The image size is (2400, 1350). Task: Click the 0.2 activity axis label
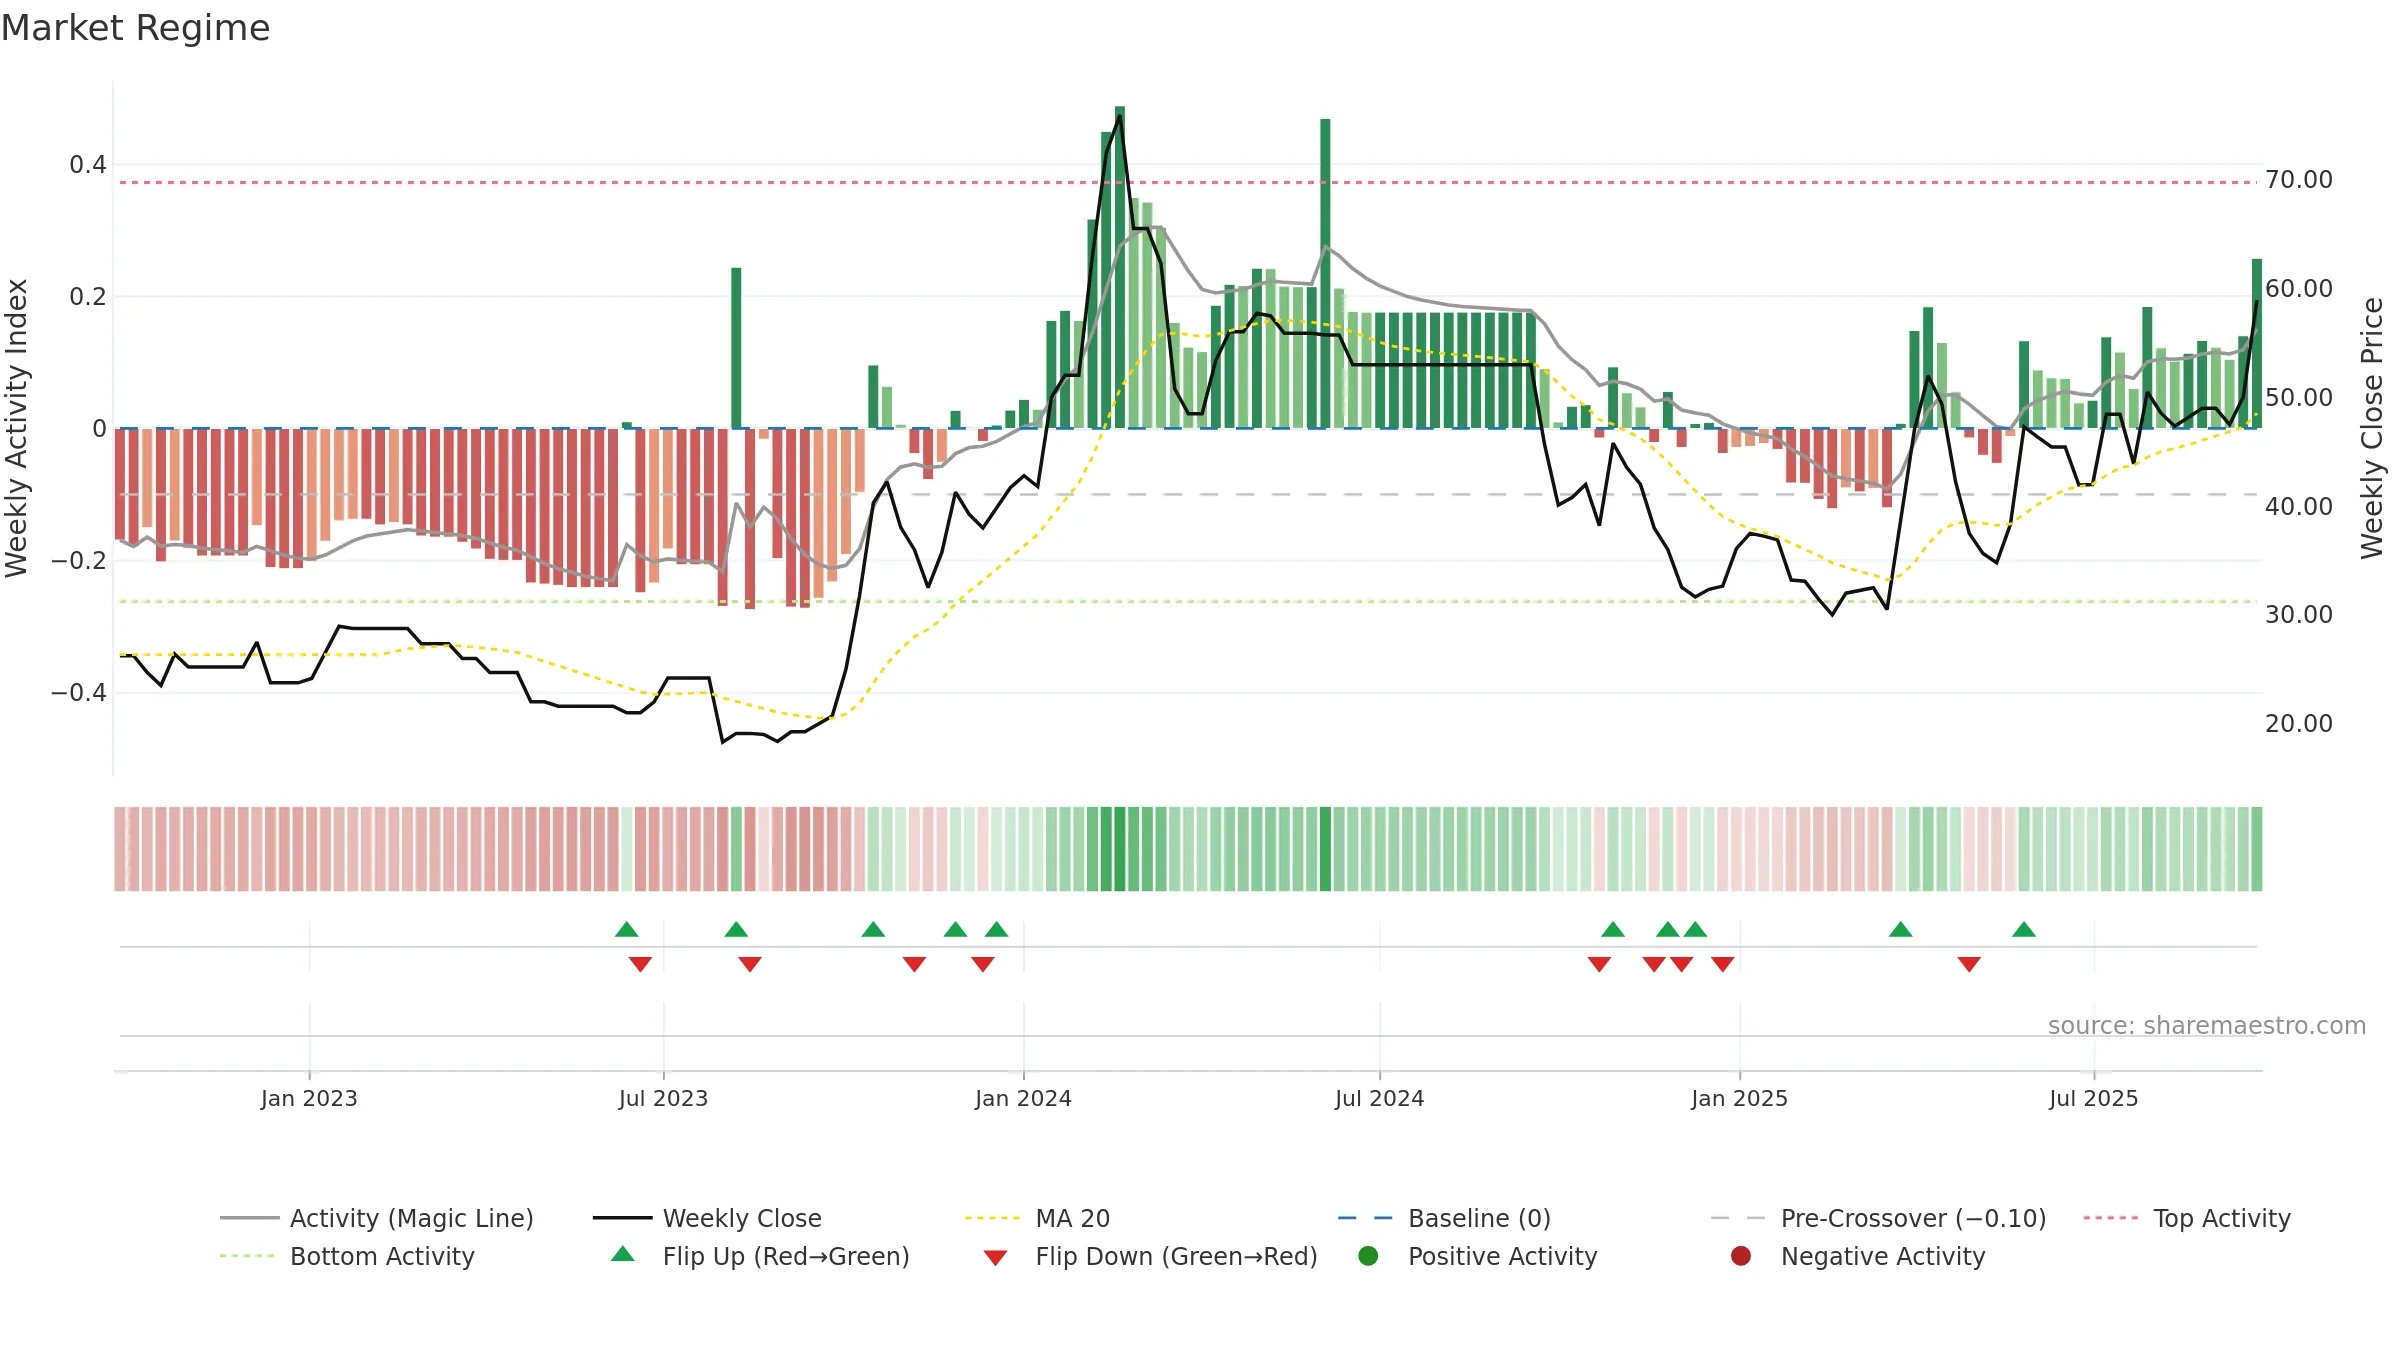[88, 297]
